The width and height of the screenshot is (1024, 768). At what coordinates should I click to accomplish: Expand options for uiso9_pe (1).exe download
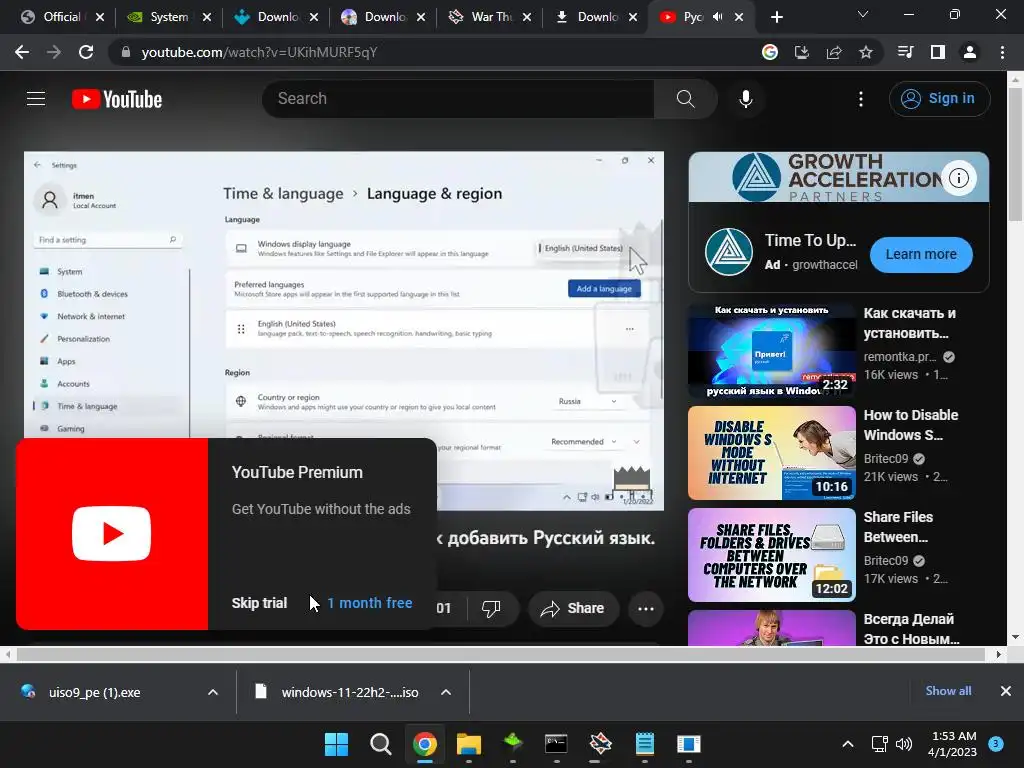click(213, 692)
